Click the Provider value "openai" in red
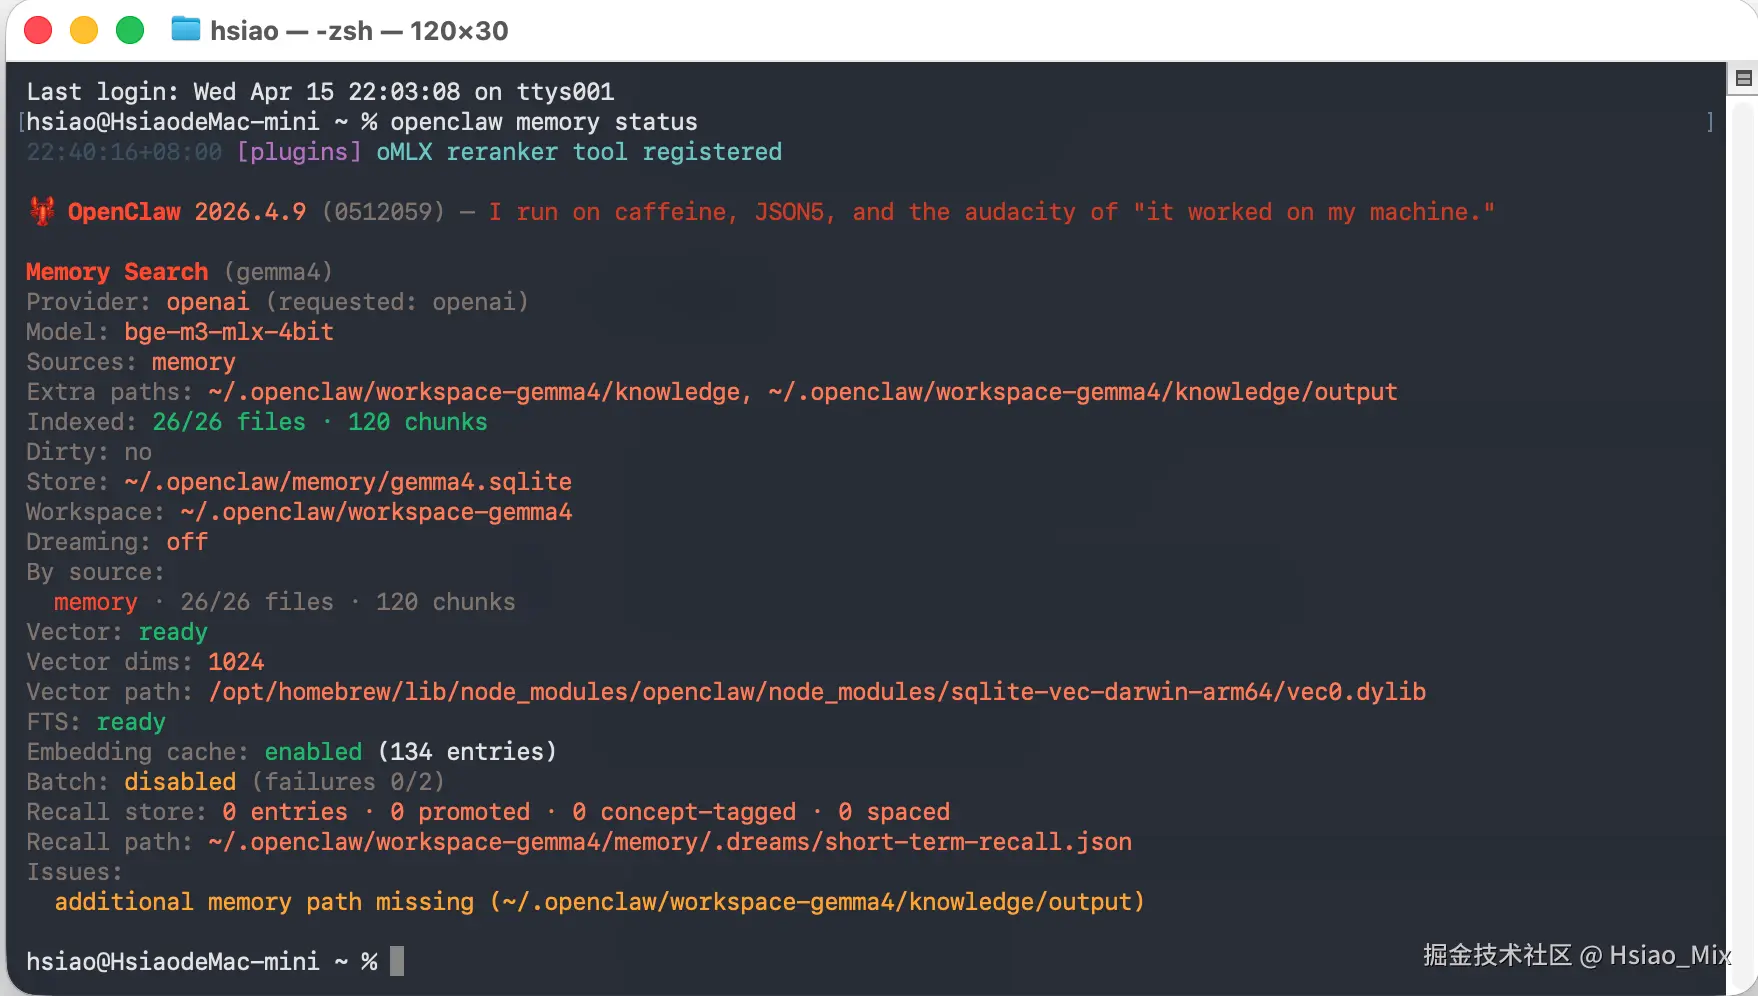This screenshot has height=996, width=1758. (x=208, y=302)
